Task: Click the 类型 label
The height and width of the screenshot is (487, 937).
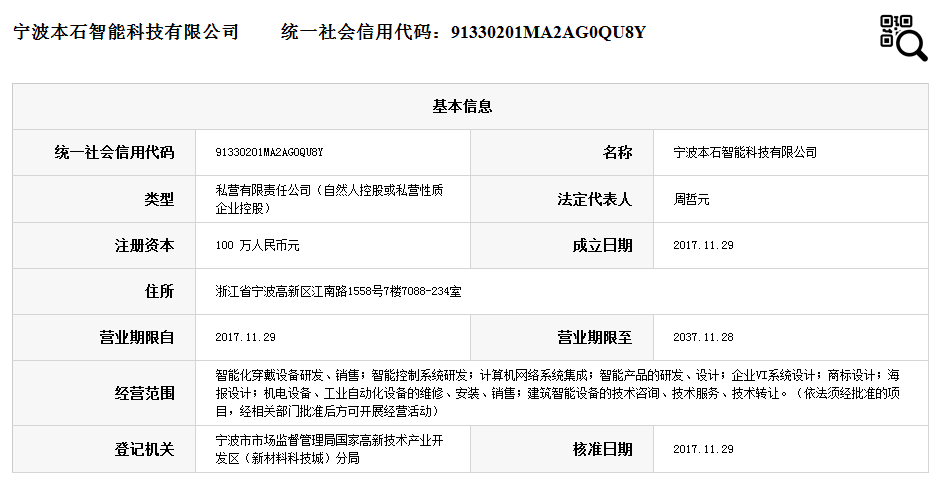Action: click(x=159, y=199)
